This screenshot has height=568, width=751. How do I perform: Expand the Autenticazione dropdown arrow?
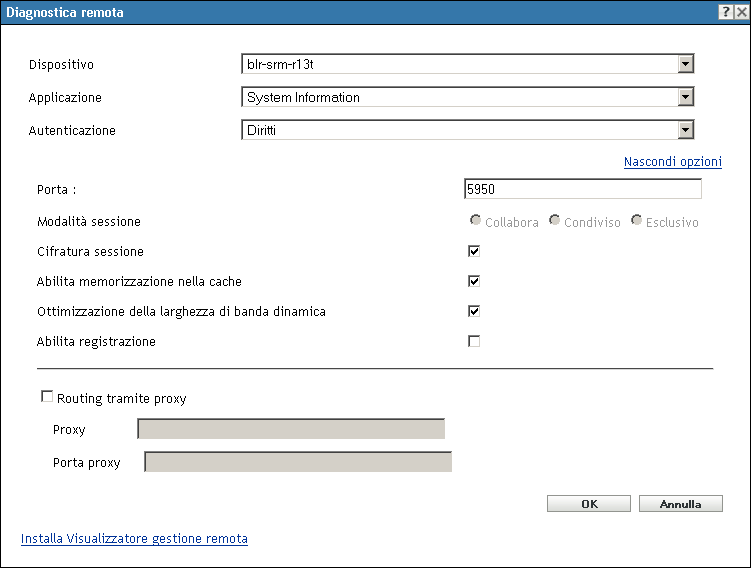(x=685, y=130)
